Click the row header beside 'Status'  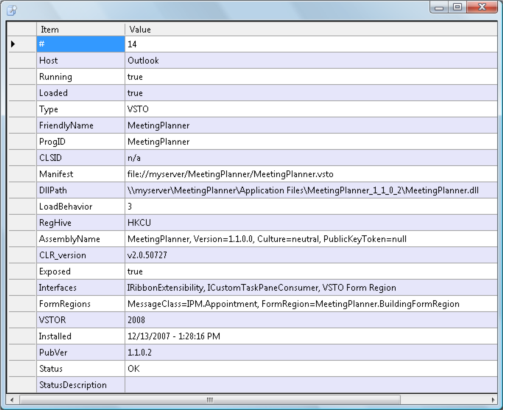coord(22,369)
